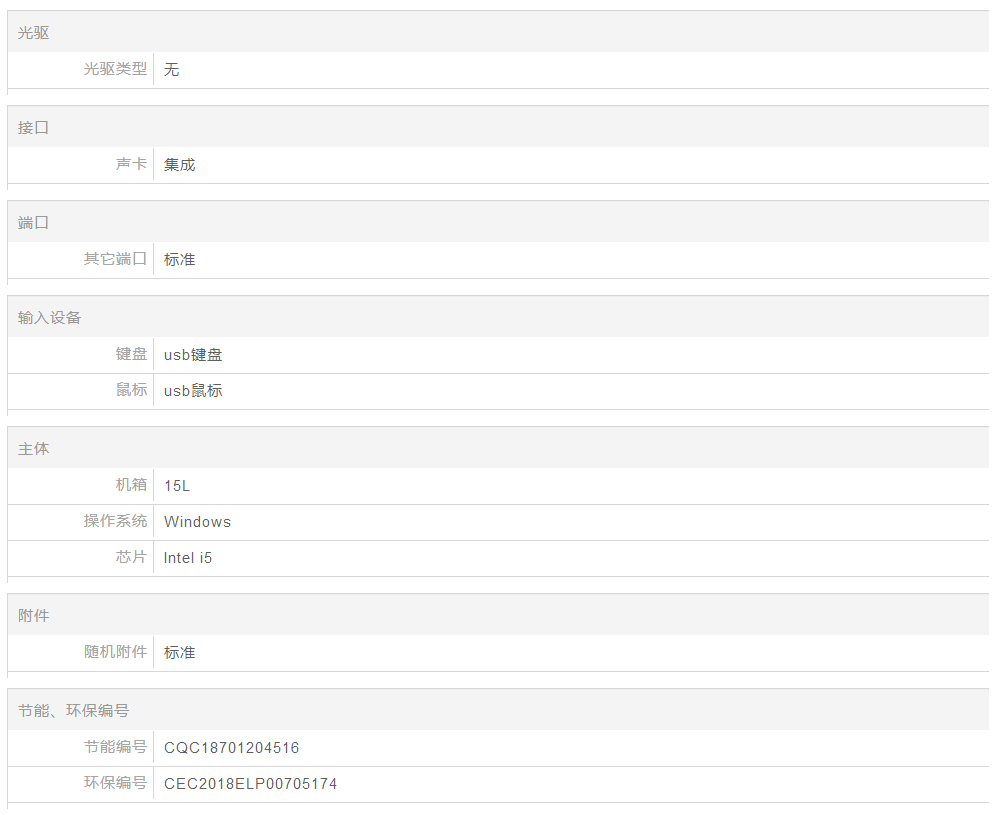Select the 随机附件 row label
996x815 pixels.
pos(115,652)
